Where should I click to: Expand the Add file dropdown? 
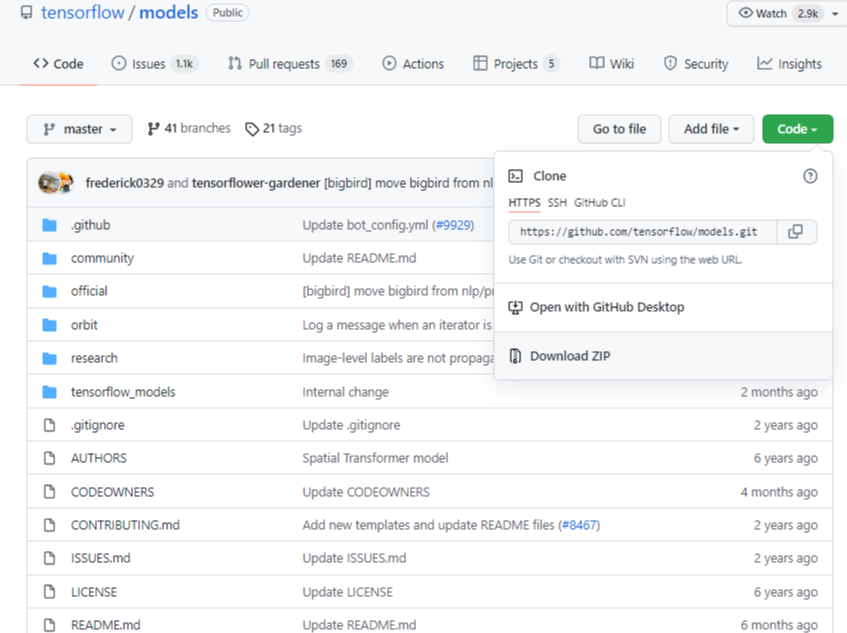click(711, 129)
